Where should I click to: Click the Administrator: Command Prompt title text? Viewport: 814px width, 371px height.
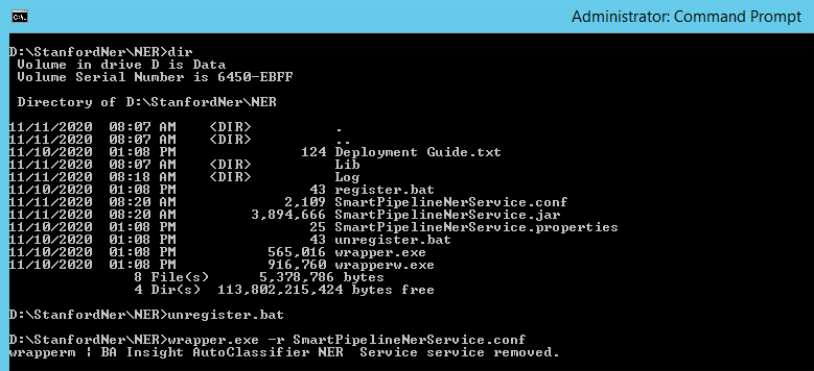click(x=686, y=17)
